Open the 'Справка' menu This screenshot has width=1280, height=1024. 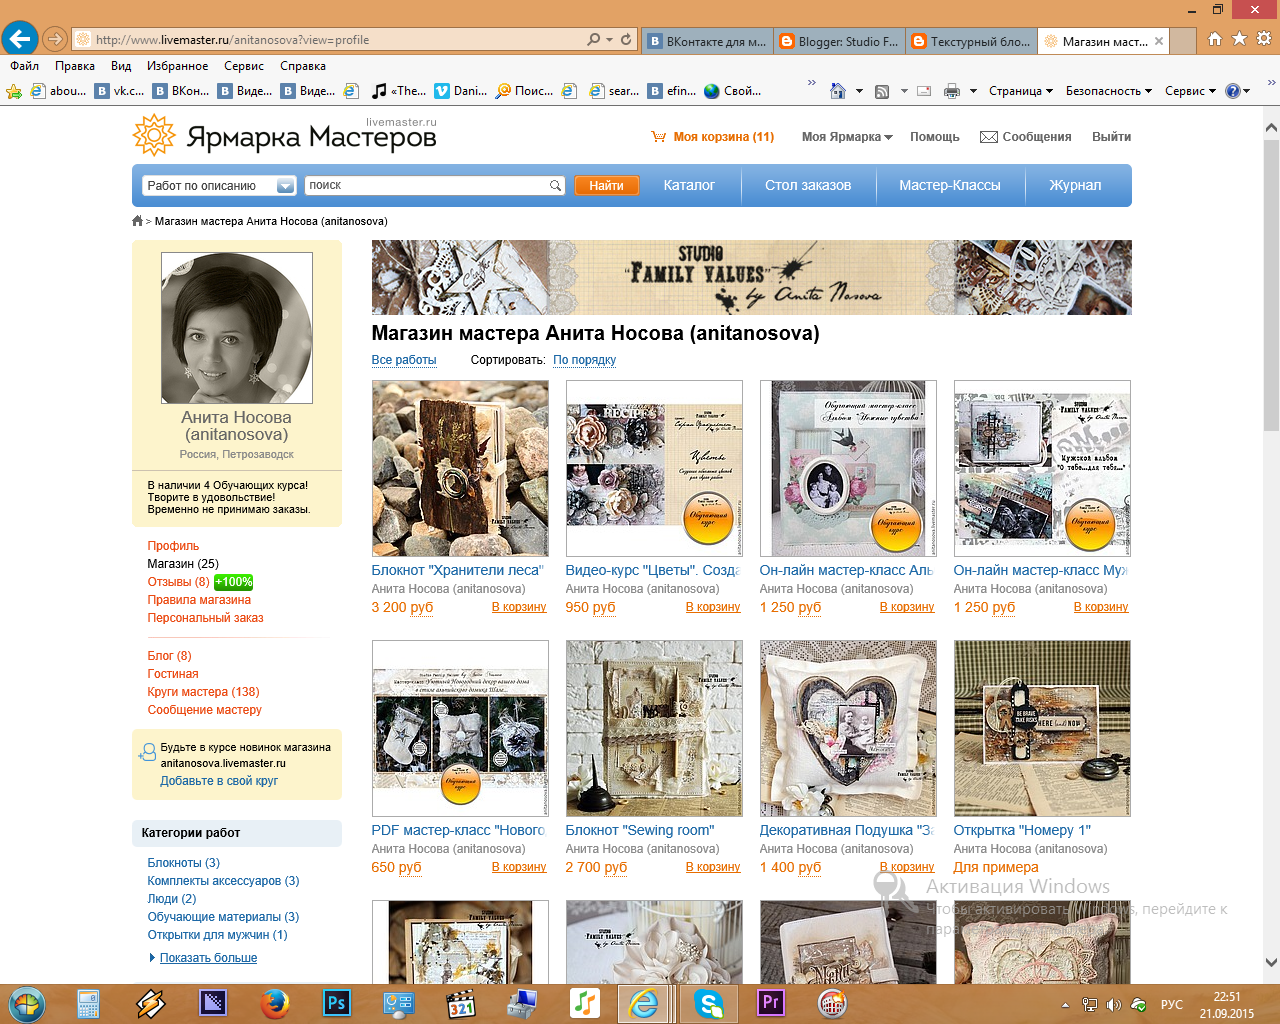(303, 66)
